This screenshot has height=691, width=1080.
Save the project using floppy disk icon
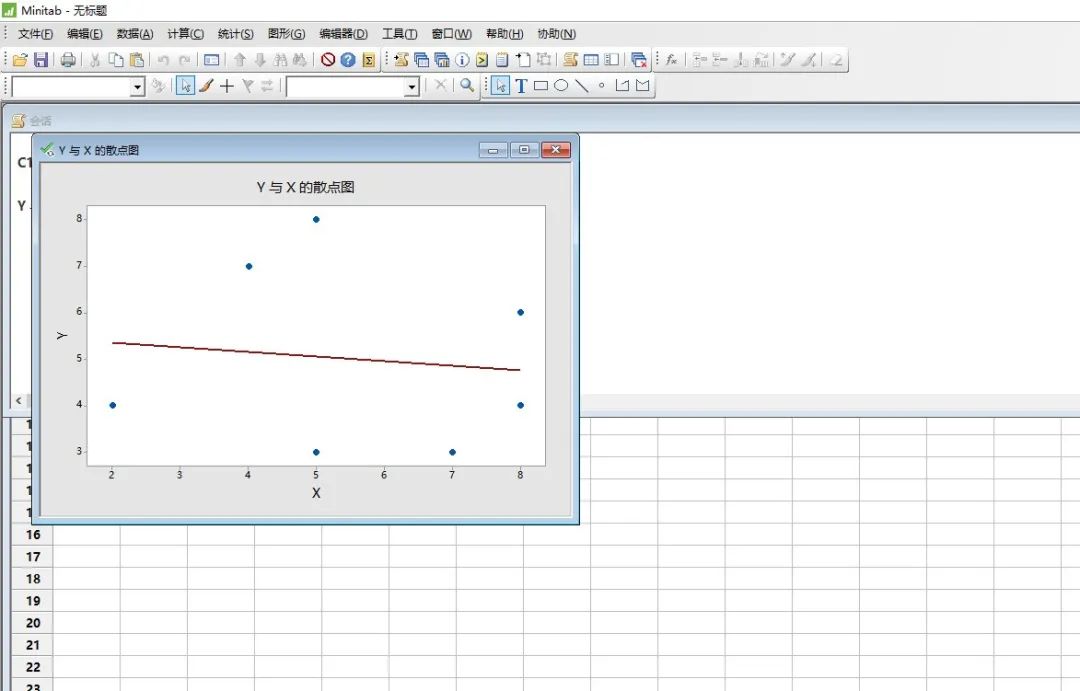[41, 60]
